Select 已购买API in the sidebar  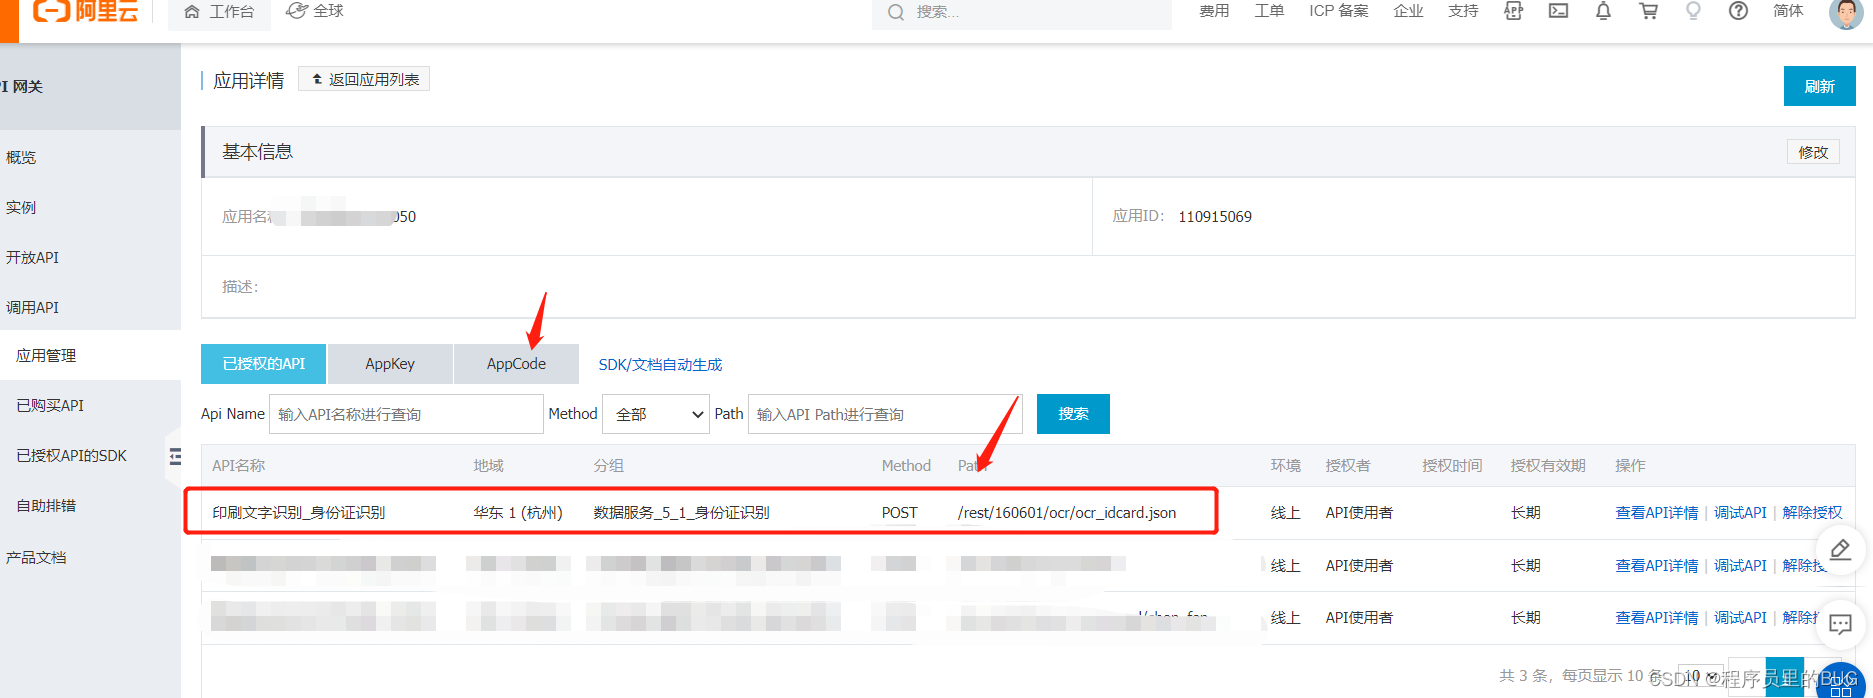[50, 405]
